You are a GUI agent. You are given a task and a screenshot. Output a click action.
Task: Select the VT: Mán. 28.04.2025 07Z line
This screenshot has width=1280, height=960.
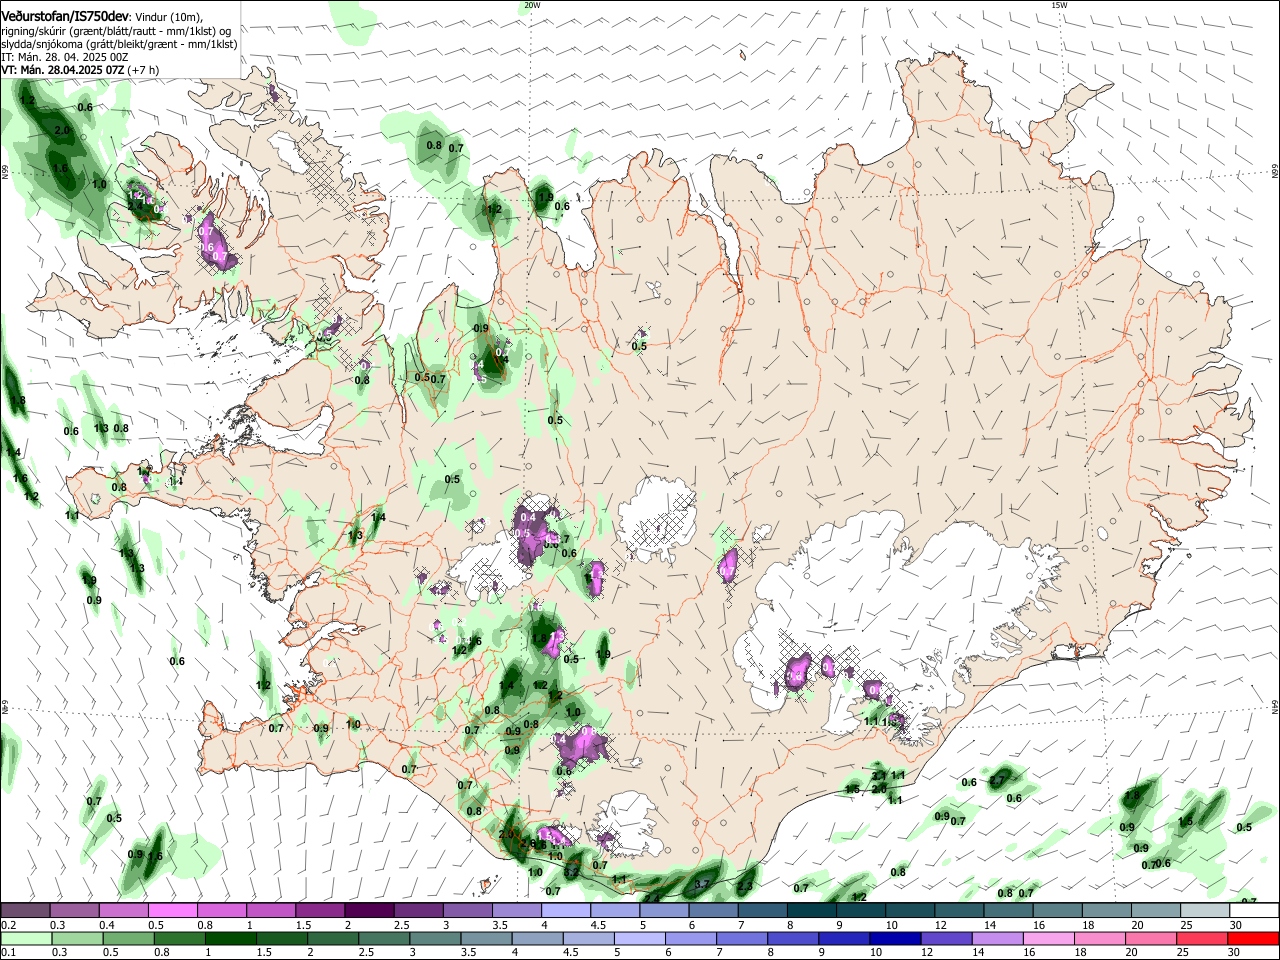63,70
